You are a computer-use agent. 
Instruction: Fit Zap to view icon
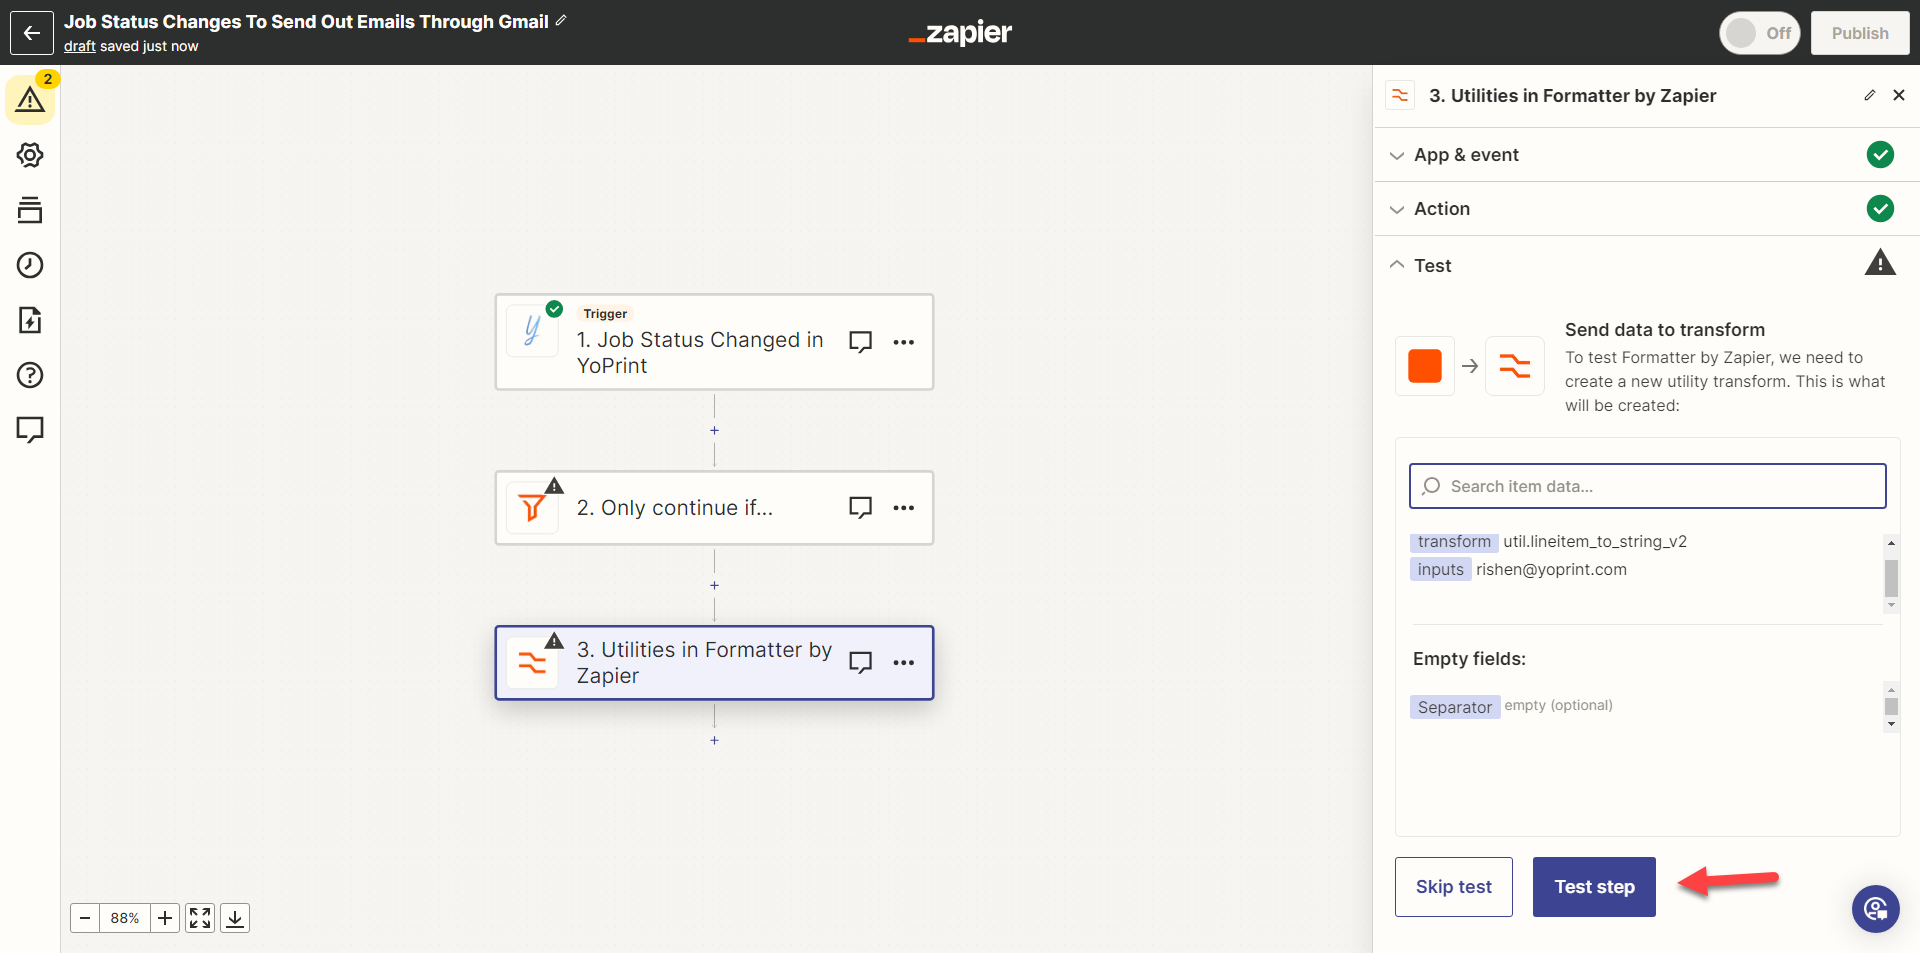[200, 918]
